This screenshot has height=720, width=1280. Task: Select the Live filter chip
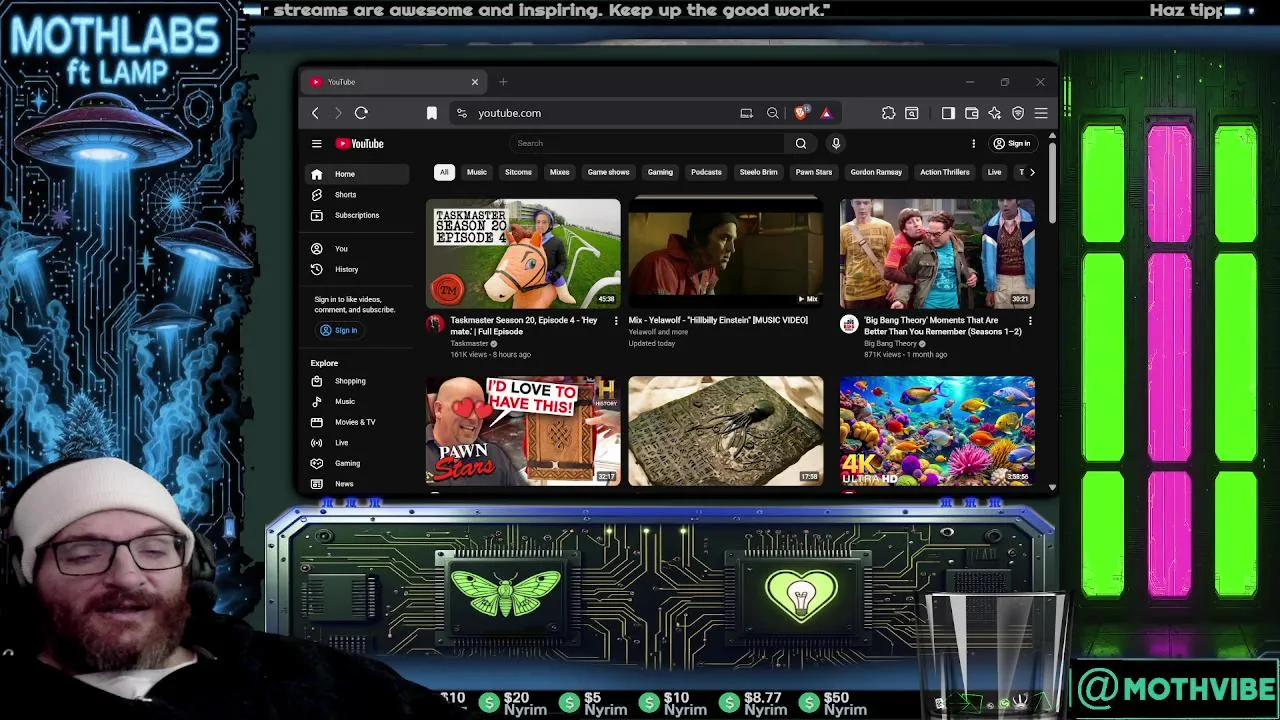994,172
